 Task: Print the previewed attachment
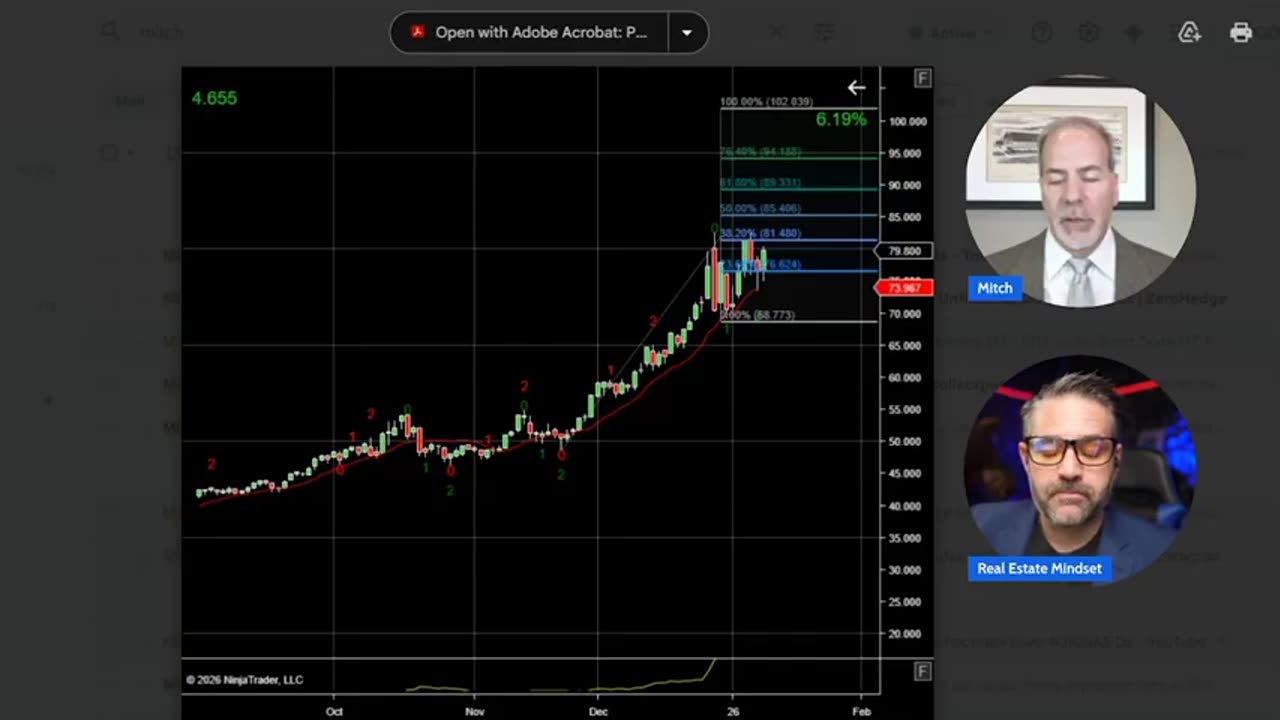point(1241,32)
